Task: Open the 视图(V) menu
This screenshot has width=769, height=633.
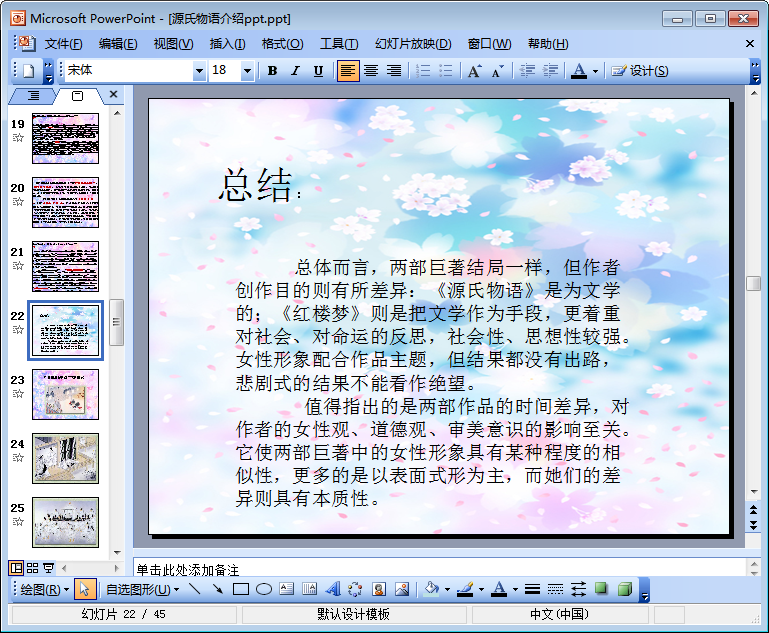Action: point(173,44)
